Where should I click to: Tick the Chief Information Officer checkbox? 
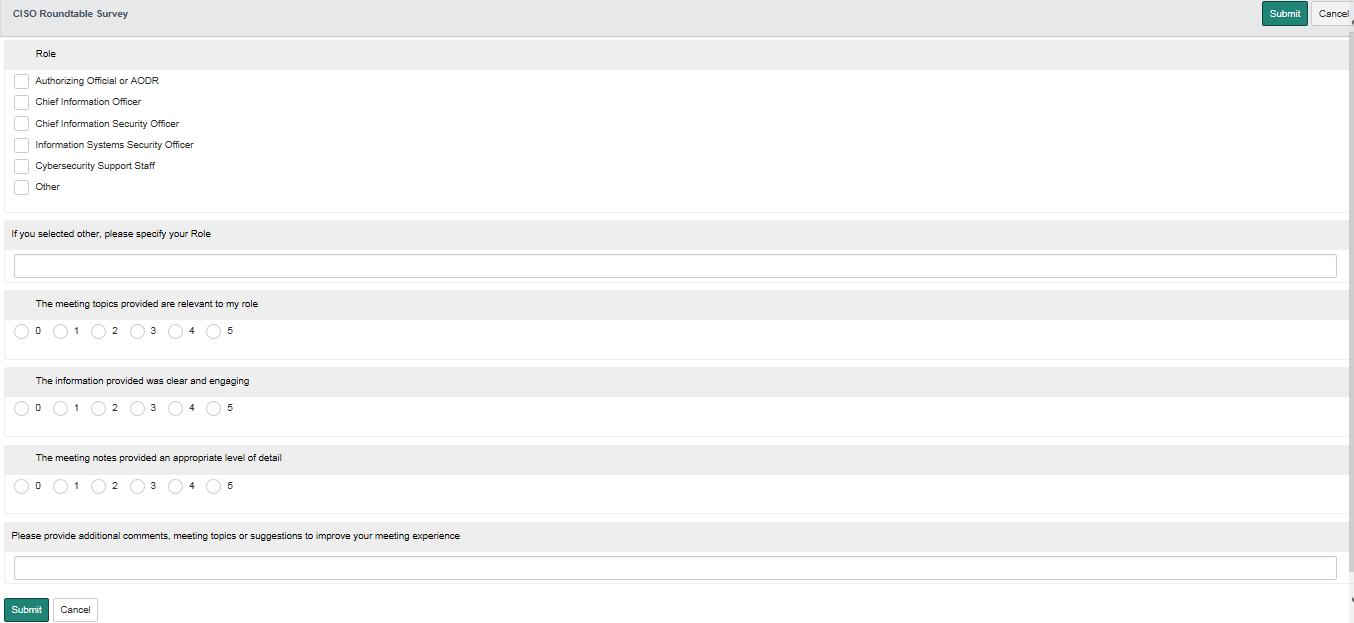click(22, 102)
